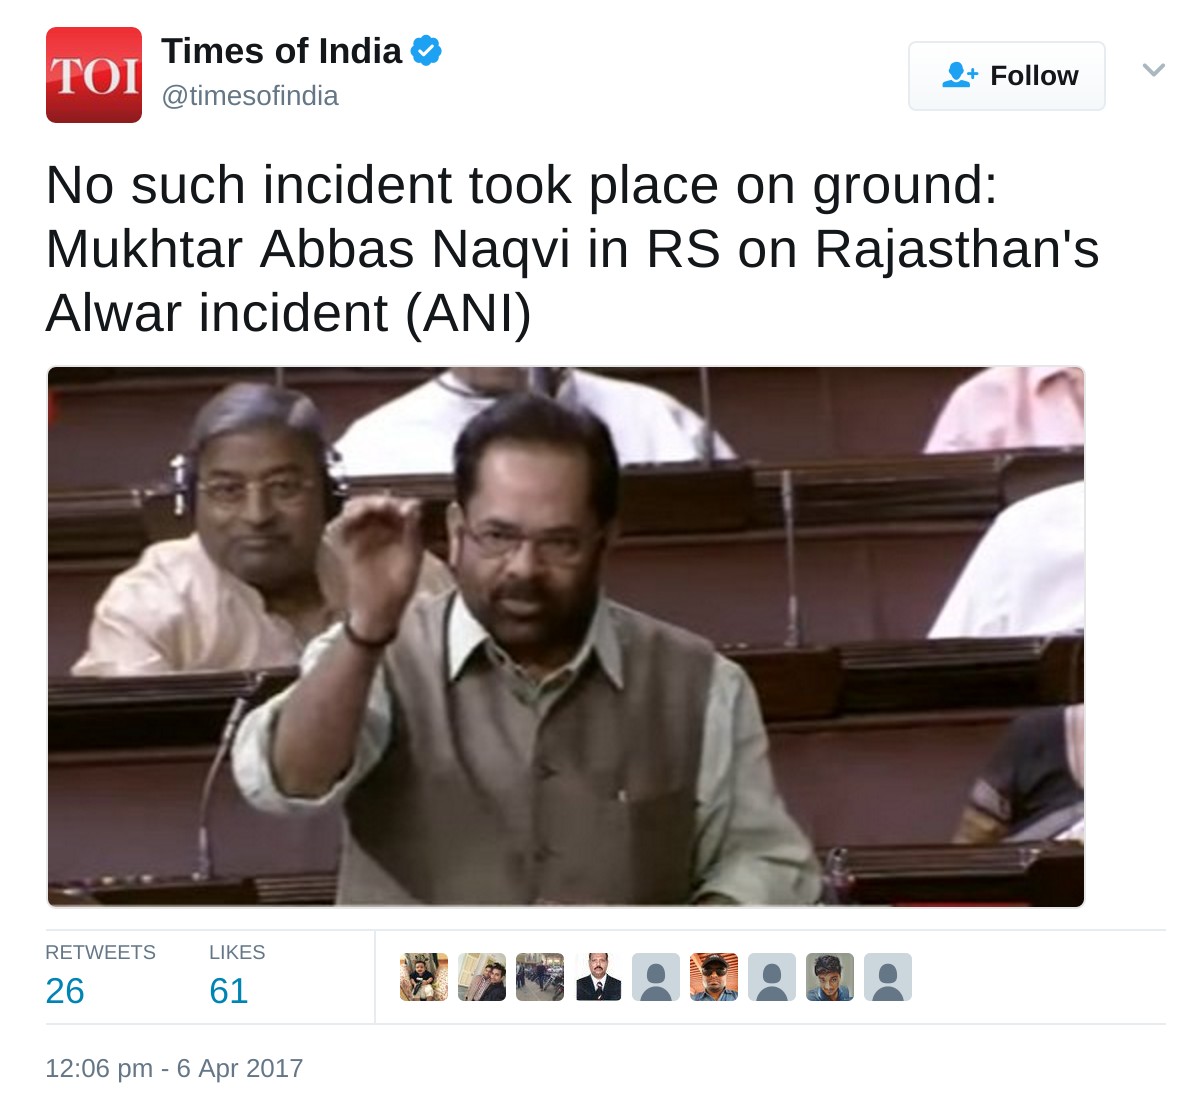Open last default gray silhouette avatar

point(888,977)
